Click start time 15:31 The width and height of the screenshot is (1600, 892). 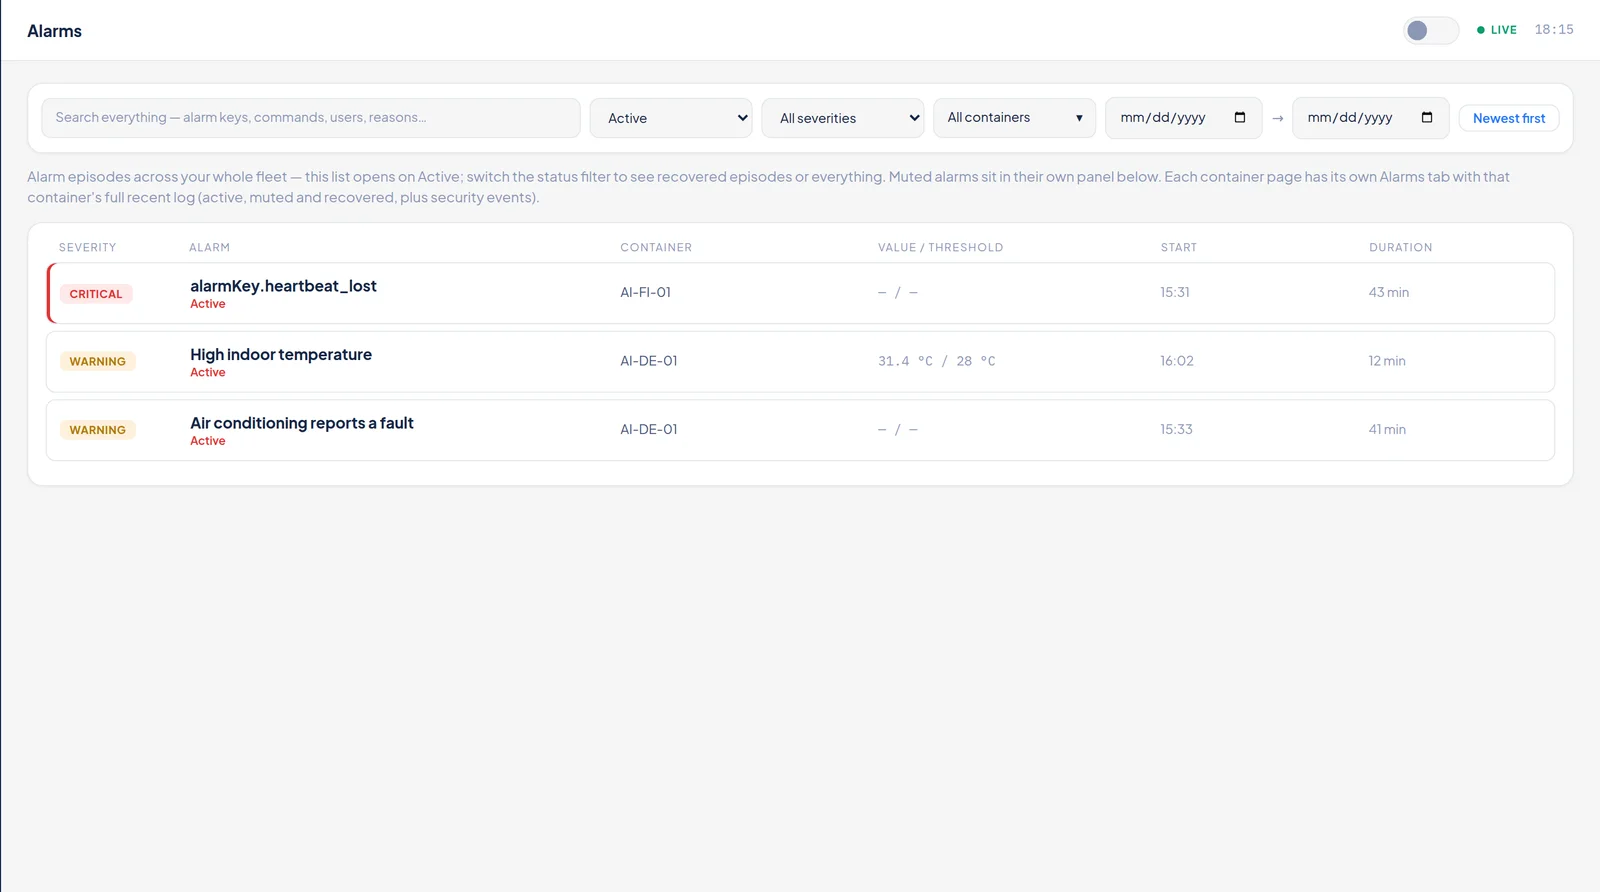(1175, 292)
